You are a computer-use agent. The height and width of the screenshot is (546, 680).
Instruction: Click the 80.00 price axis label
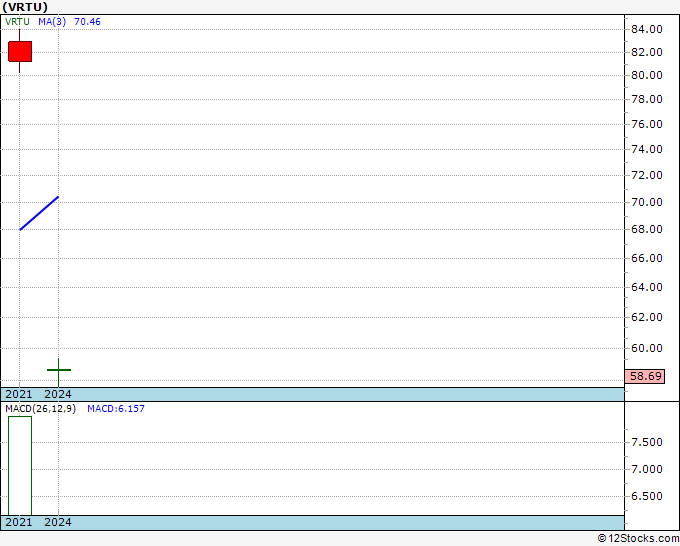[x=647, y=75]
